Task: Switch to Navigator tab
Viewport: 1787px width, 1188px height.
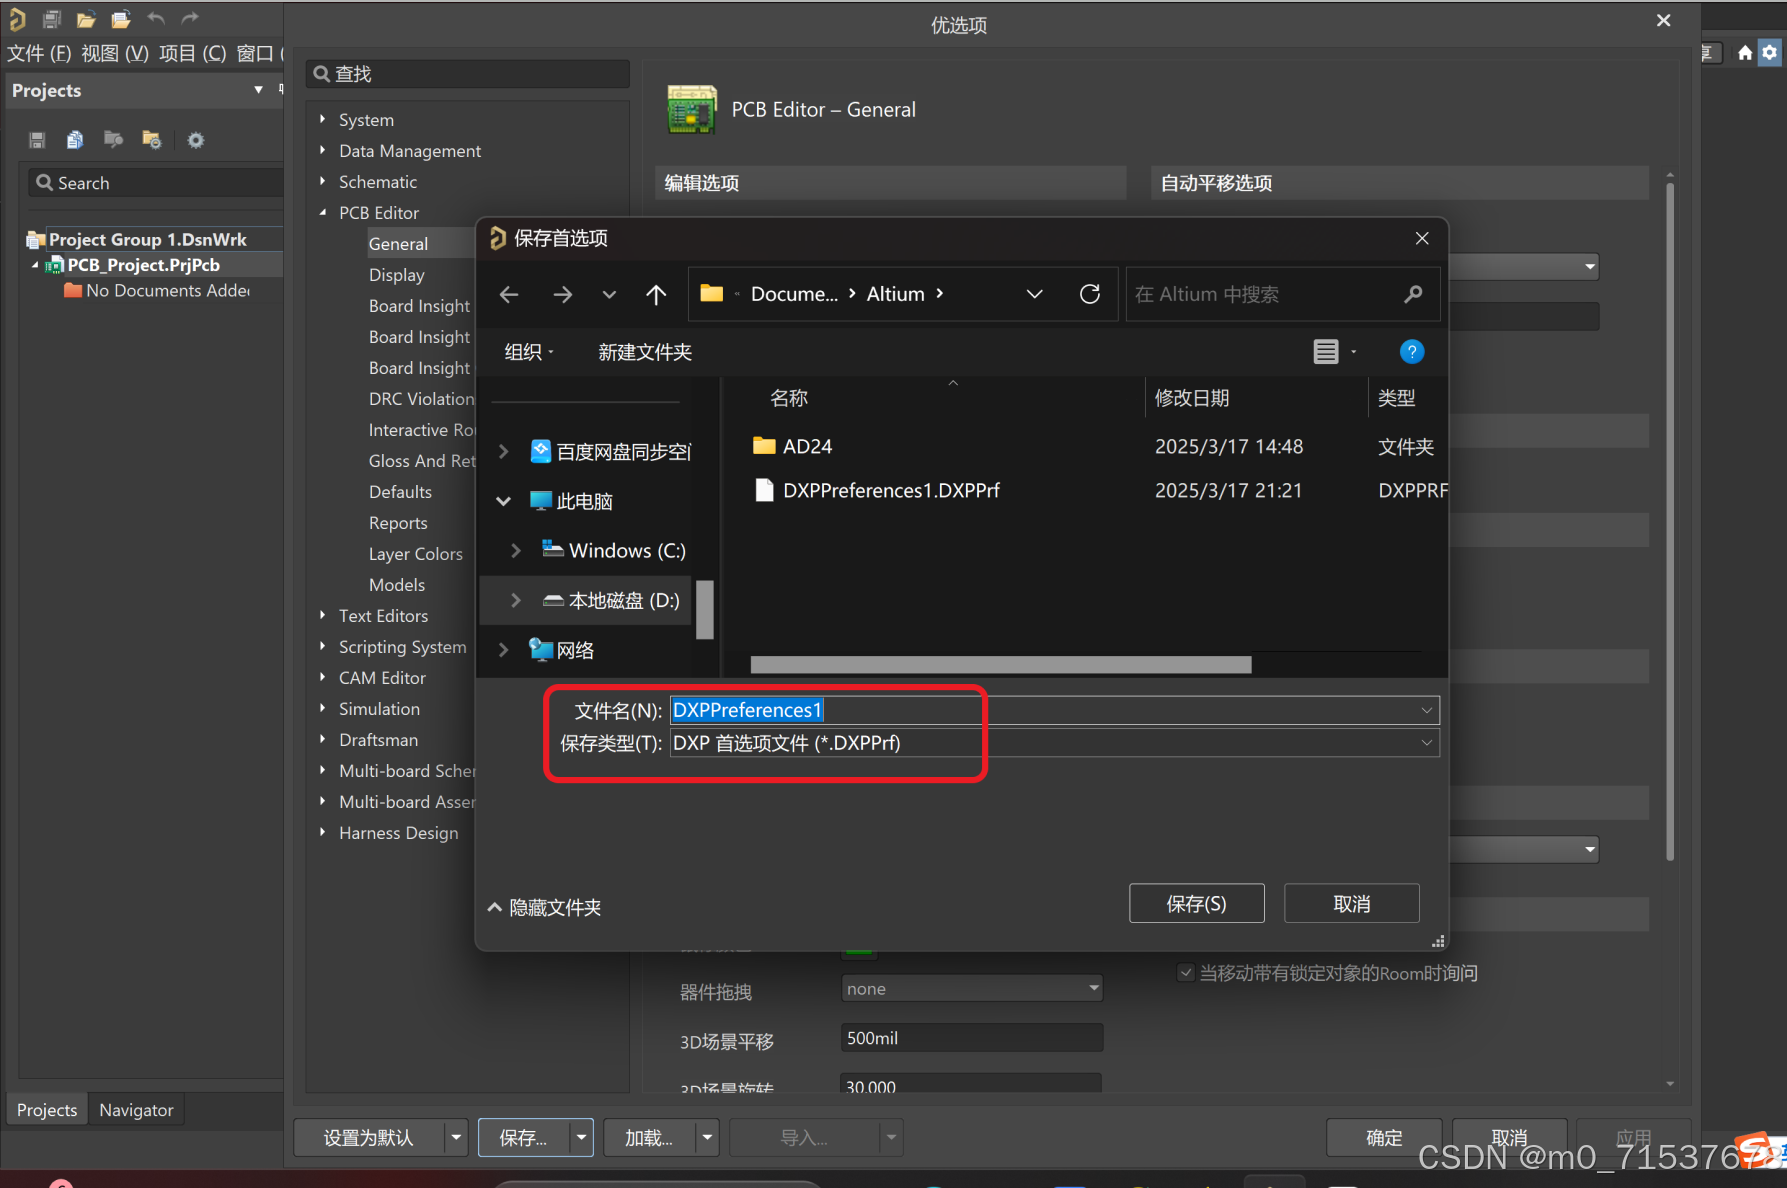Action: [136, 1110]
